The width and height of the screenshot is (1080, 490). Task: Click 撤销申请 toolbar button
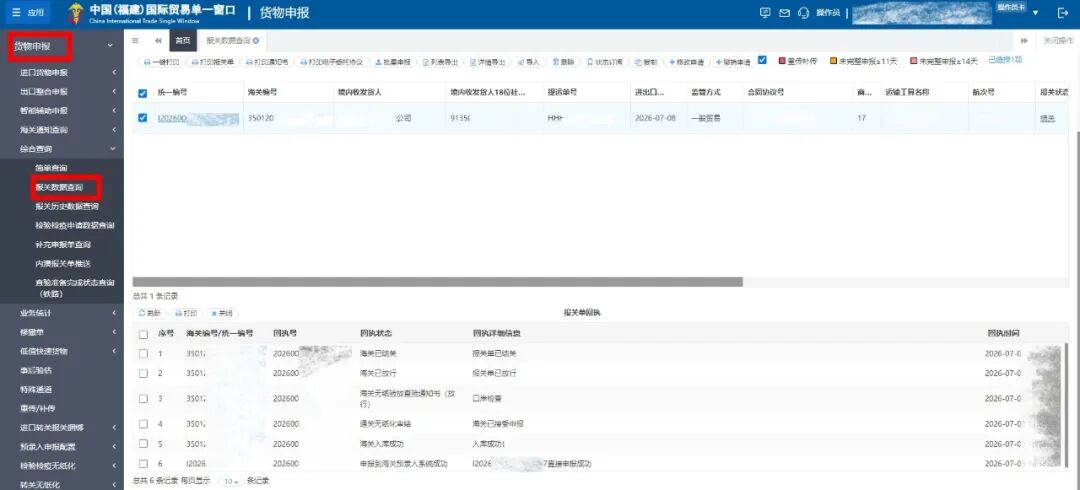[733, 62]
